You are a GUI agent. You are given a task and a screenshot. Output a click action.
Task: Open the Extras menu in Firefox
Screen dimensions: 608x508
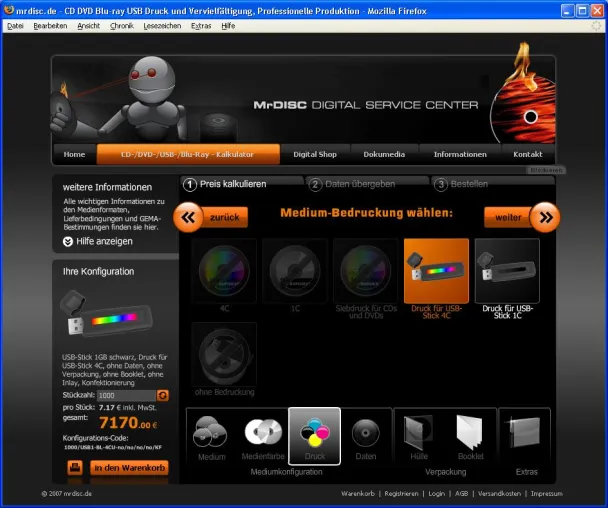(201, 26)
